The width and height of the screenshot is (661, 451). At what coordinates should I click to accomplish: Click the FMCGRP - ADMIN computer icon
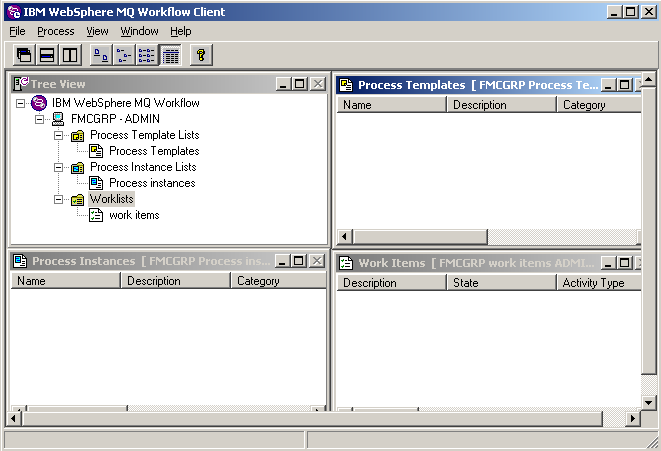58,119
